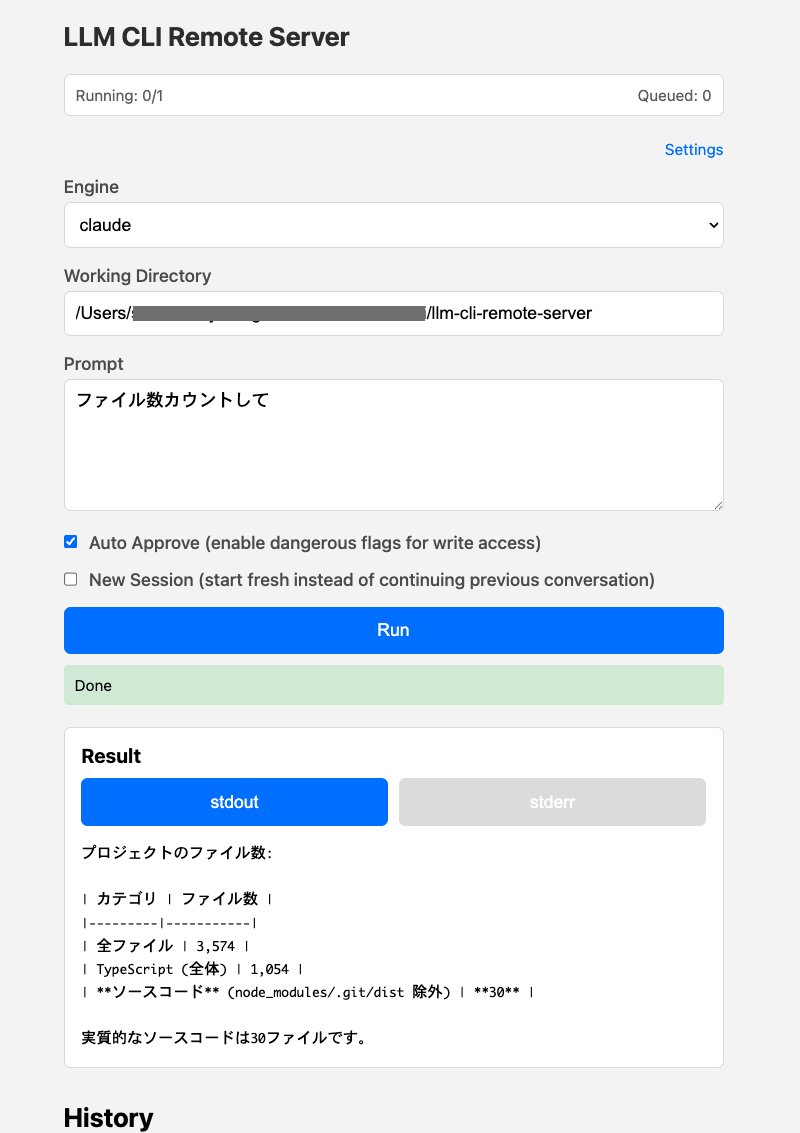The image size is (800, 1133).
Task: Click the New Session label text
Action: coord(371,580)
